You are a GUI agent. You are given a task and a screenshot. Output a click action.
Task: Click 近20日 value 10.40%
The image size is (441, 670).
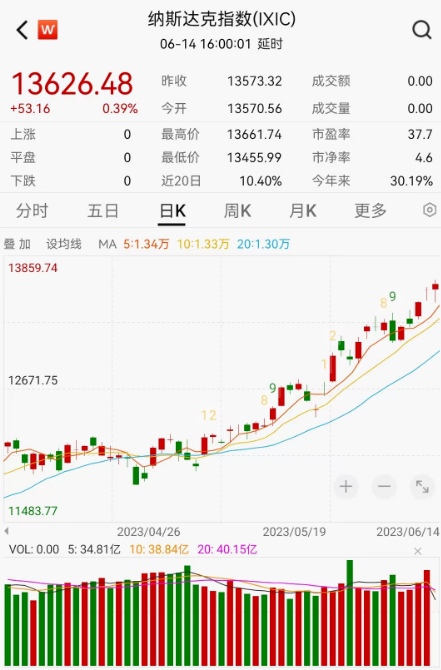260,181
